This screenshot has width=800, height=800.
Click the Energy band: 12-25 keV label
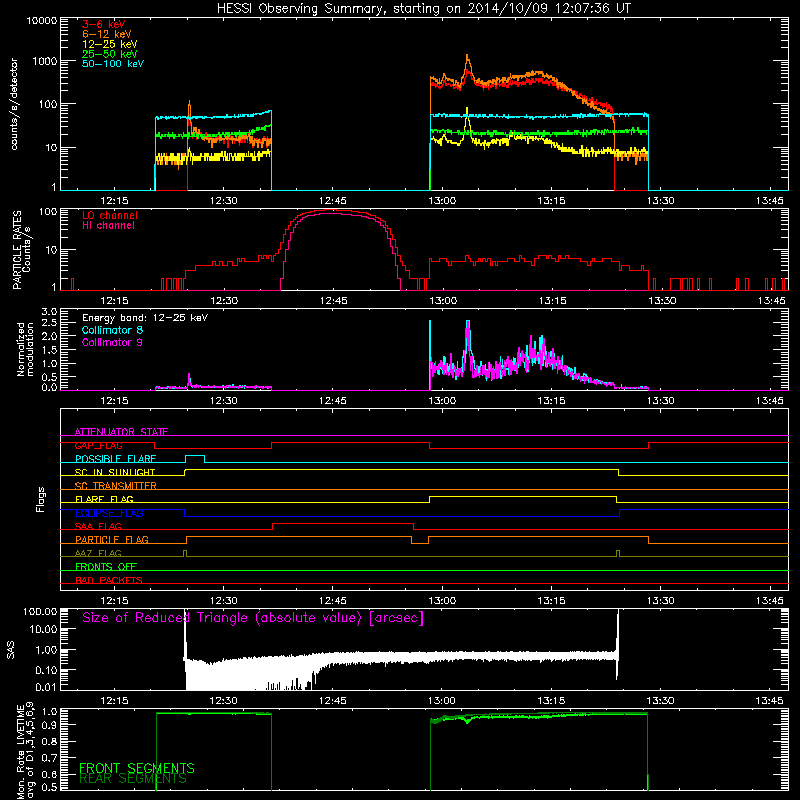coord(145,318)
